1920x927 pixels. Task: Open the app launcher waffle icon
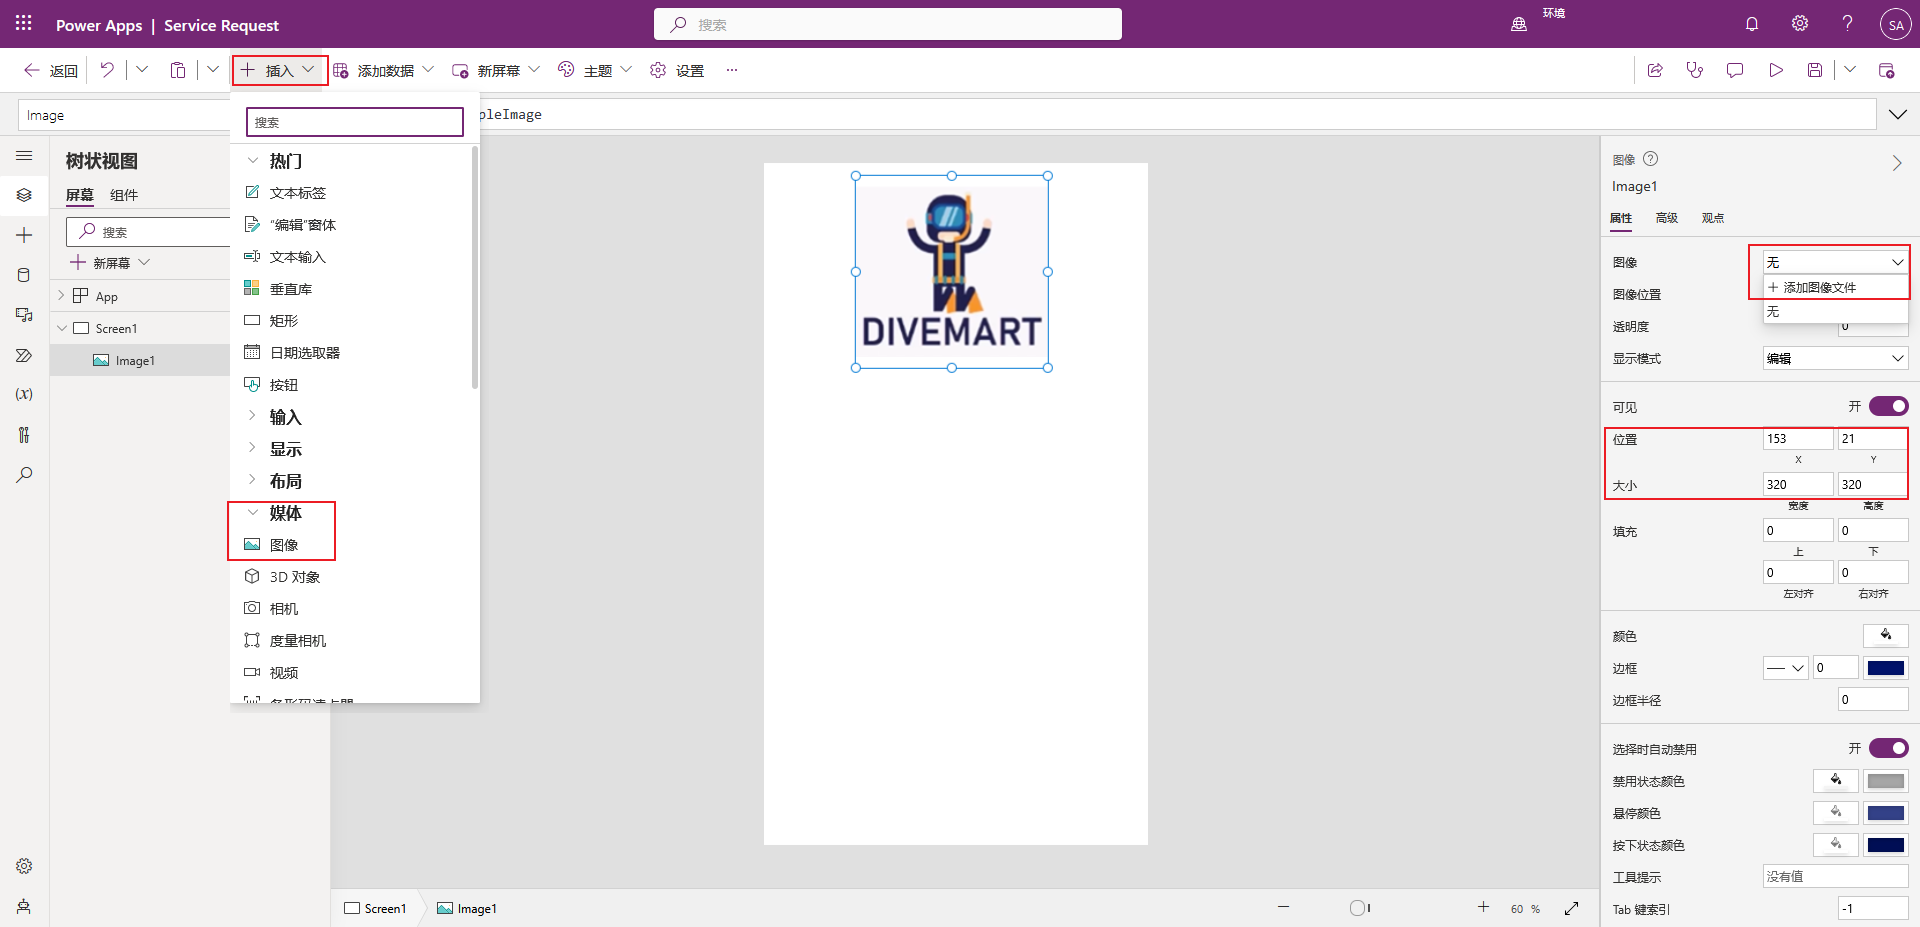[x=24, y=24]
